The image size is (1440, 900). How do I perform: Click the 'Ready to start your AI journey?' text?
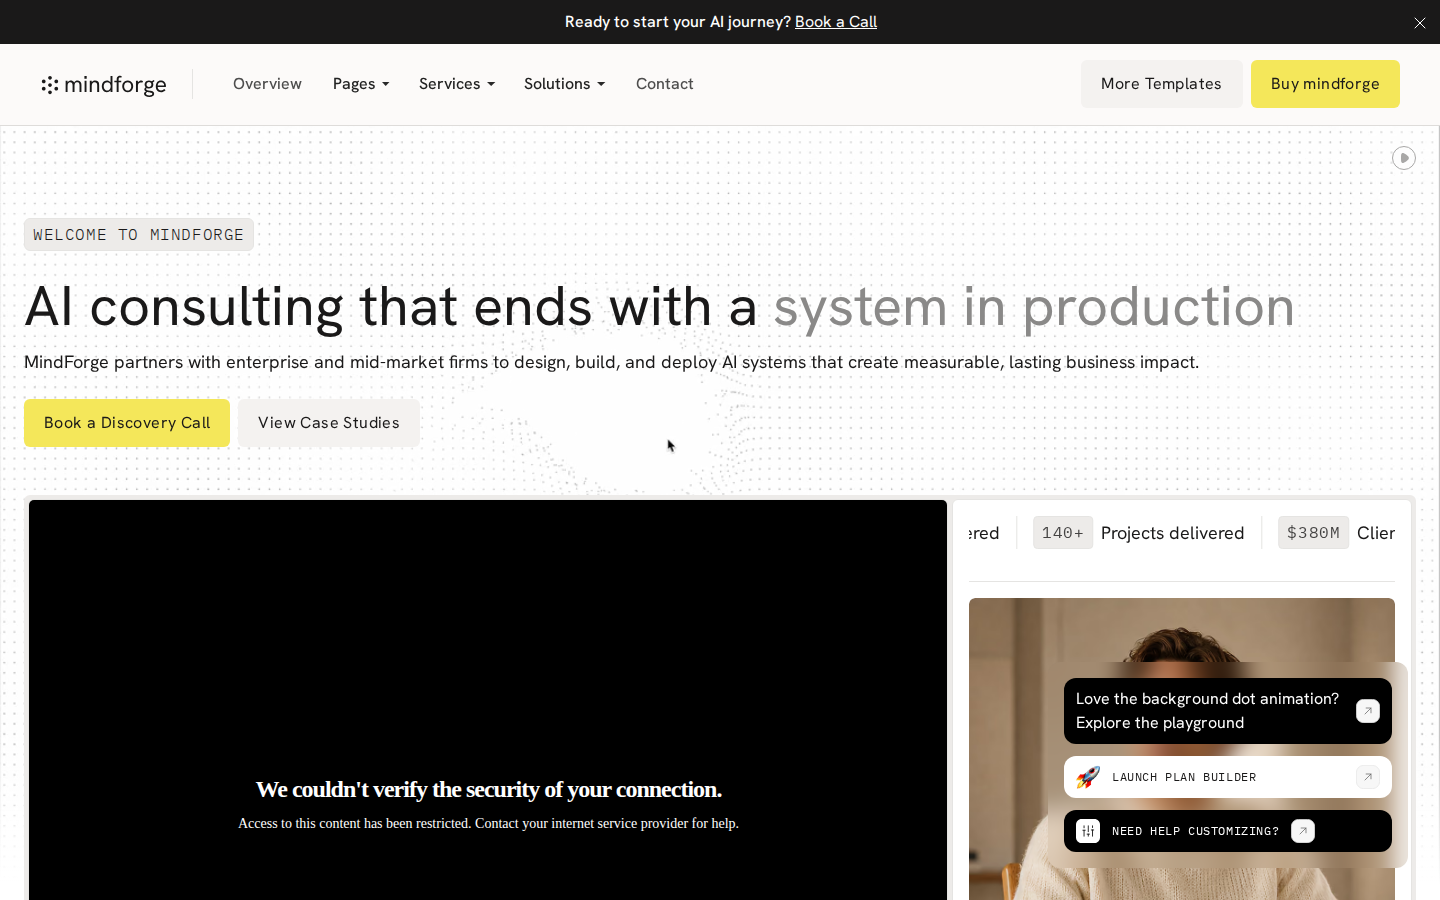677,22
